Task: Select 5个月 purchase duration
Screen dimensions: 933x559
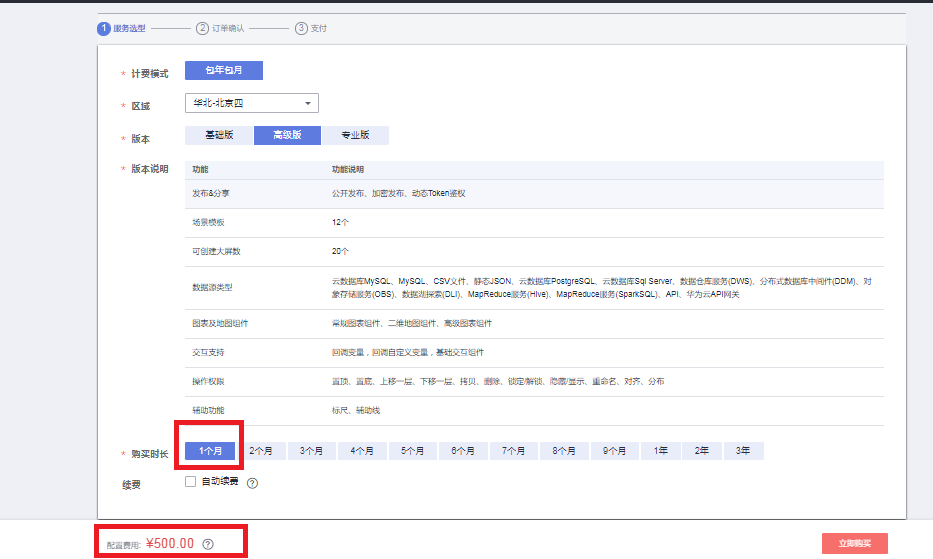Action: click(x=412, y=451)
